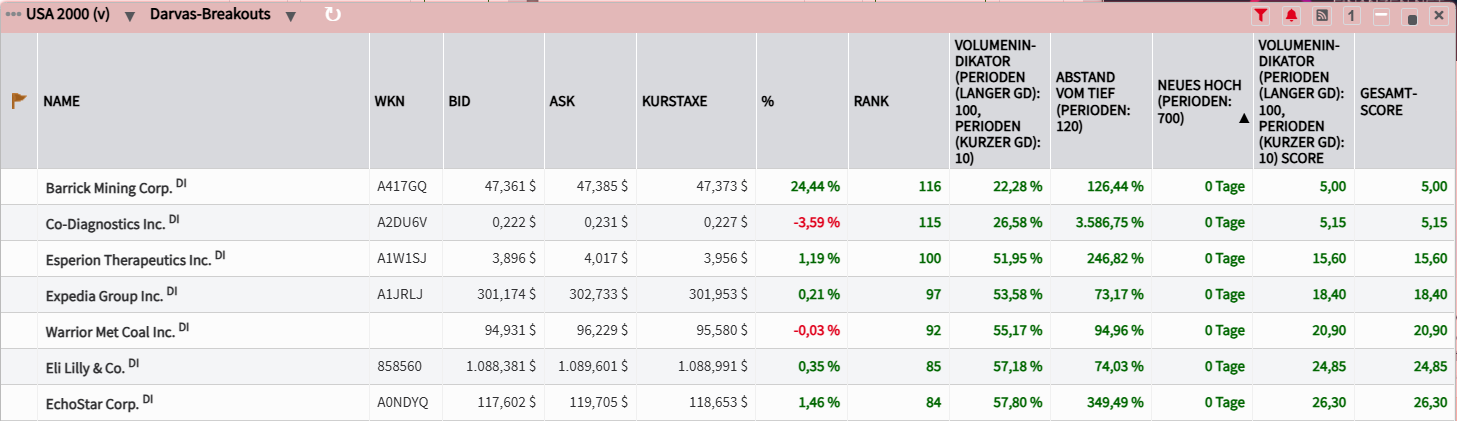Click flag cell for Expedia Group Inc.

tap(18, 295)
